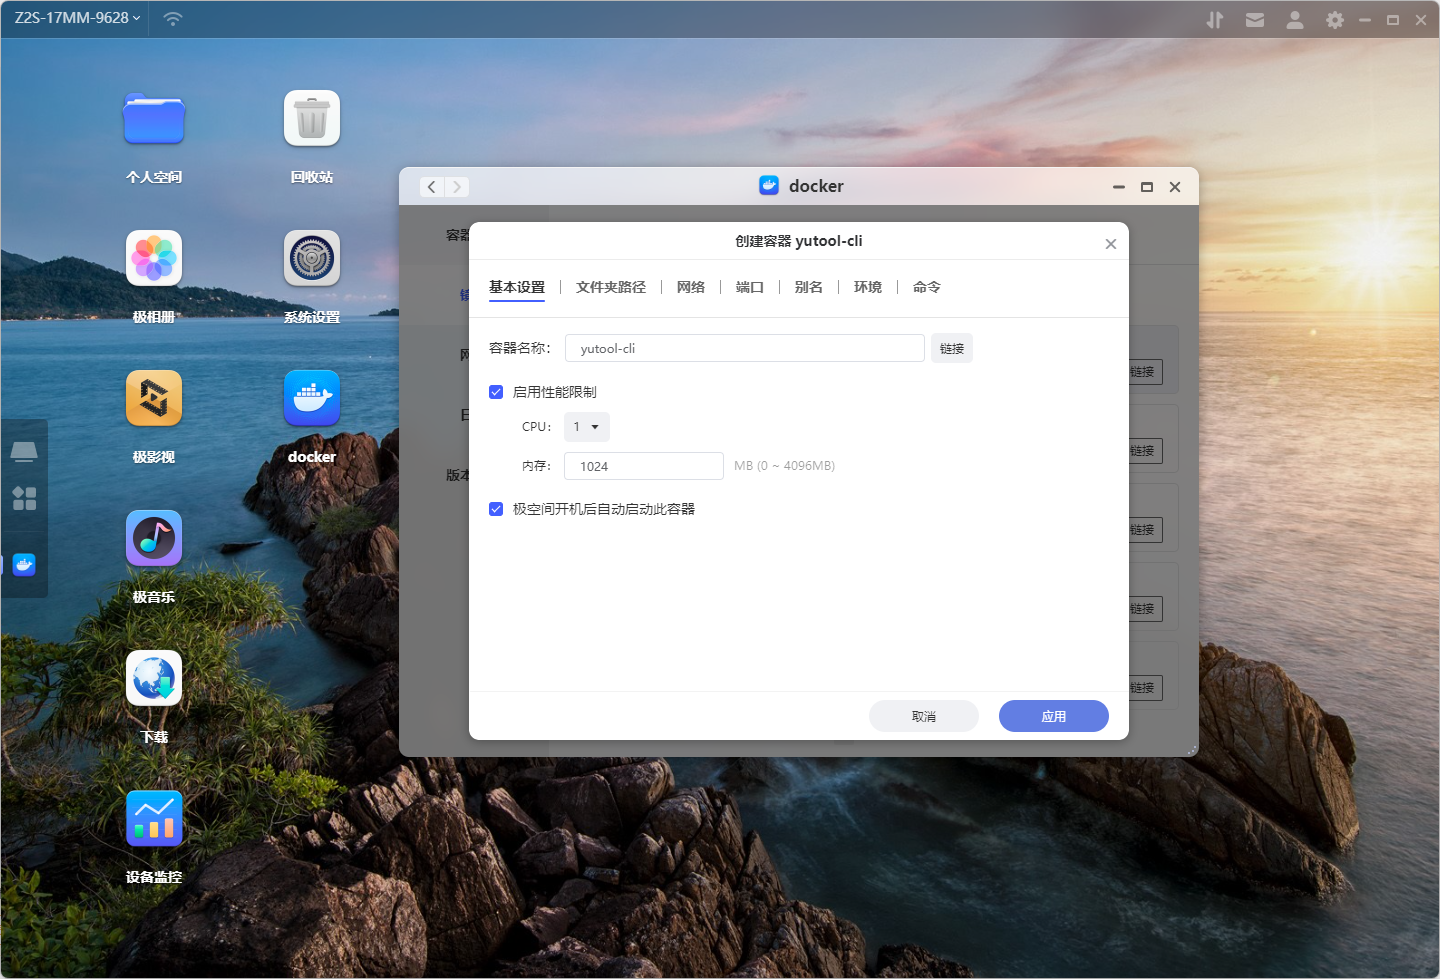Open the 个人空间 folder icon
This screenshot has width=1440, height=979.
point(154,119)
